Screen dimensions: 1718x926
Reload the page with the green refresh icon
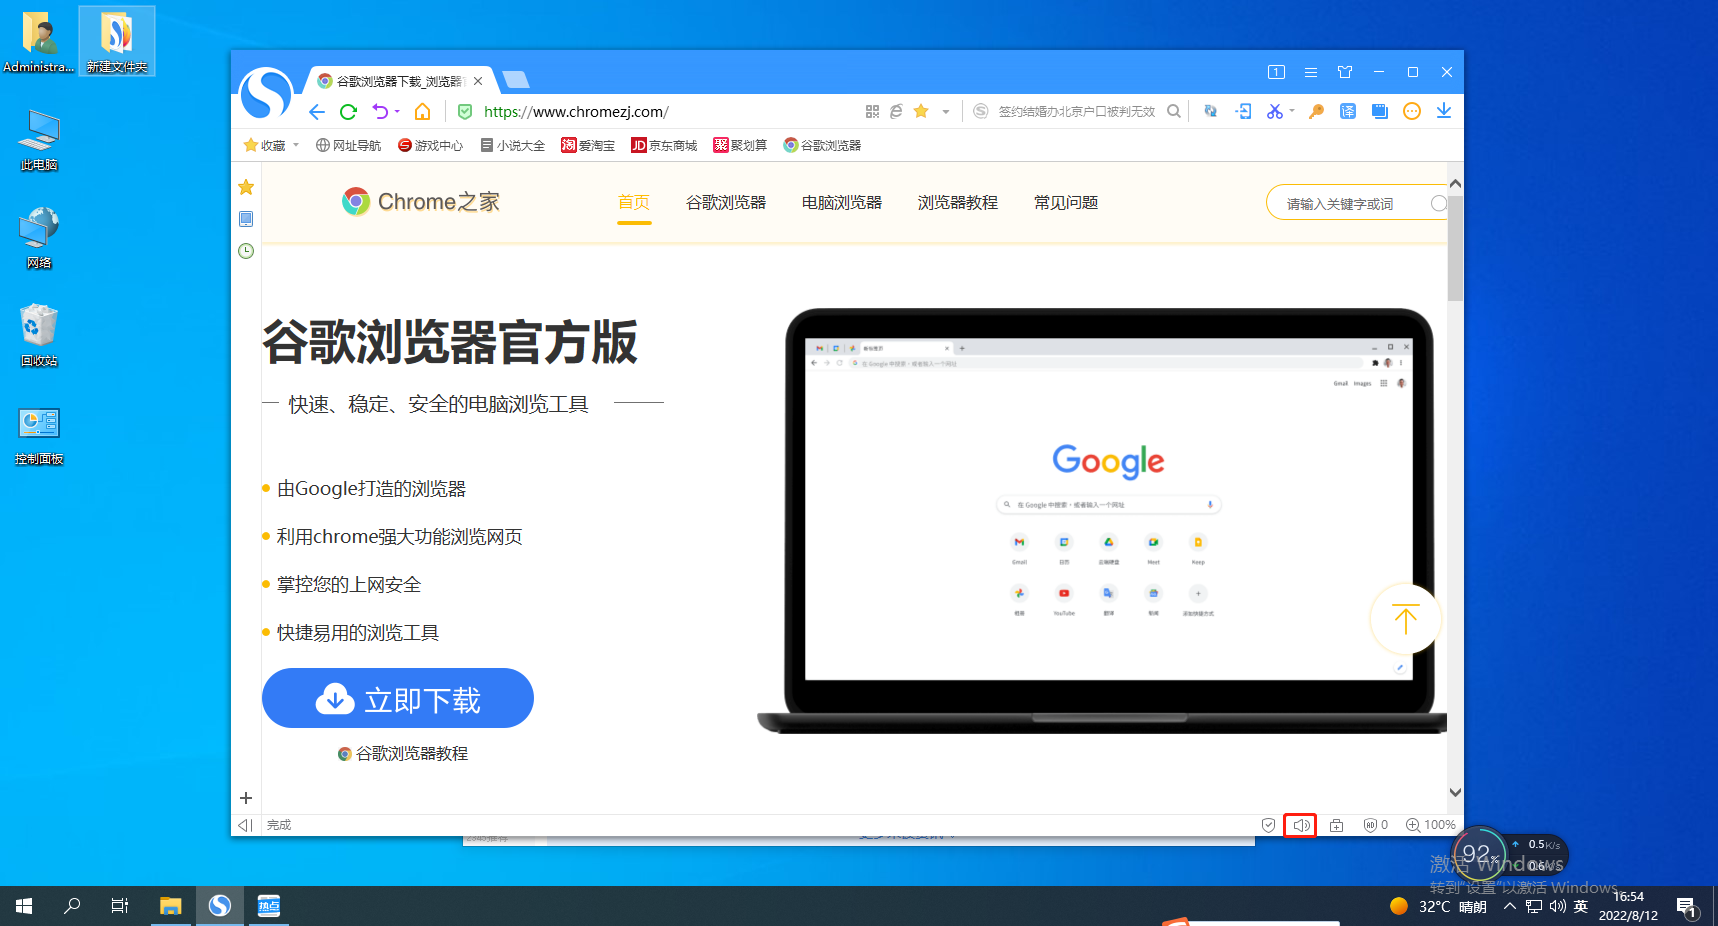click(348, 112)
